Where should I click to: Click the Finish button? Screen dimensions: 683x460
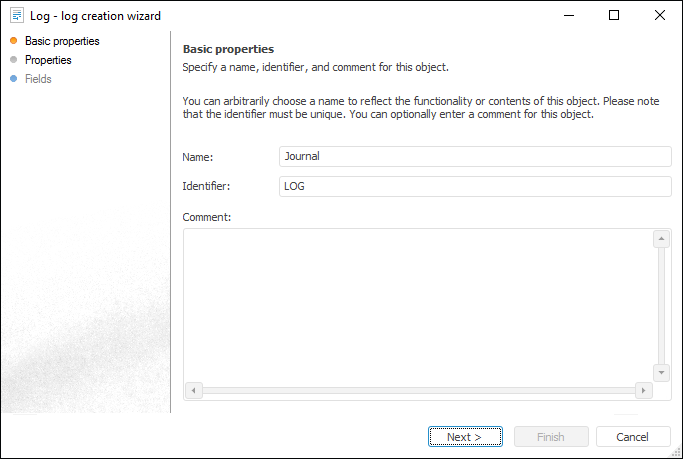point(551,437)
